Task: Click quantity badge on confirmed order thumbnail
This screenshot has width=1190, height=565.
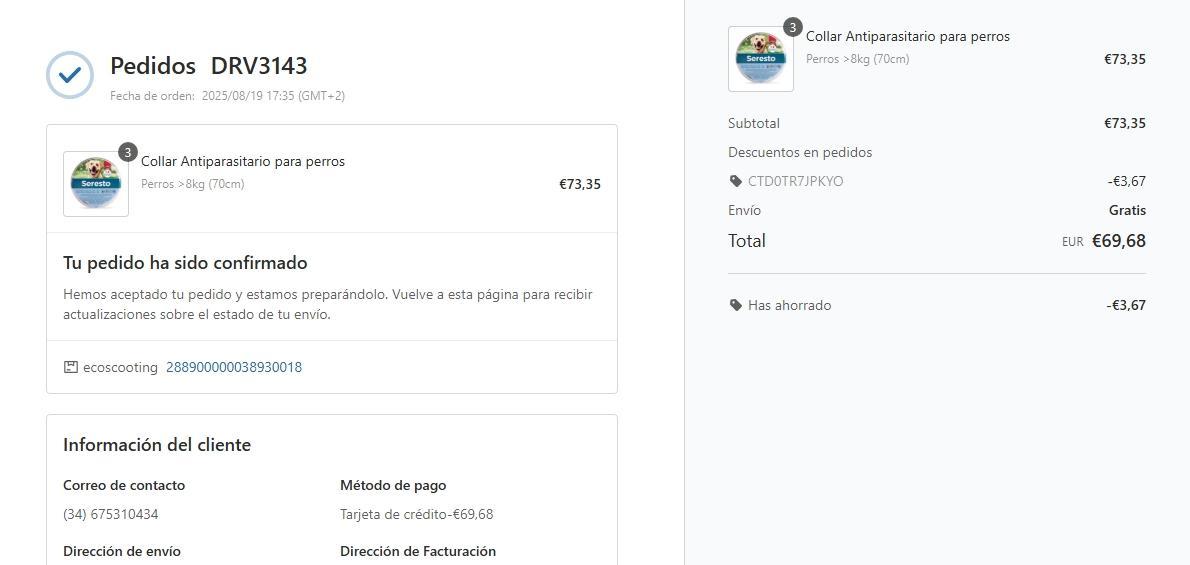Action: point(128,152)
